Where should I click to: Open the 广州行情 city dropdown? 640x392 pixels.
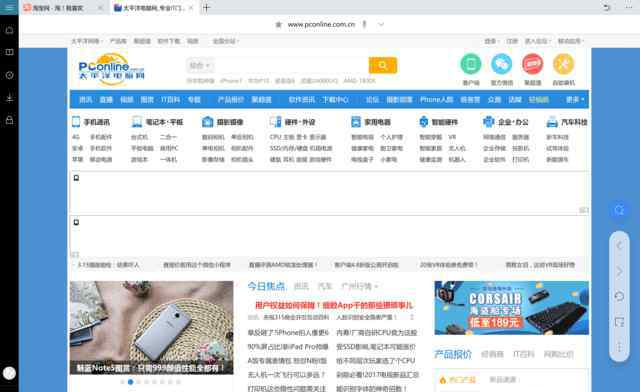[x=359, y=286]
